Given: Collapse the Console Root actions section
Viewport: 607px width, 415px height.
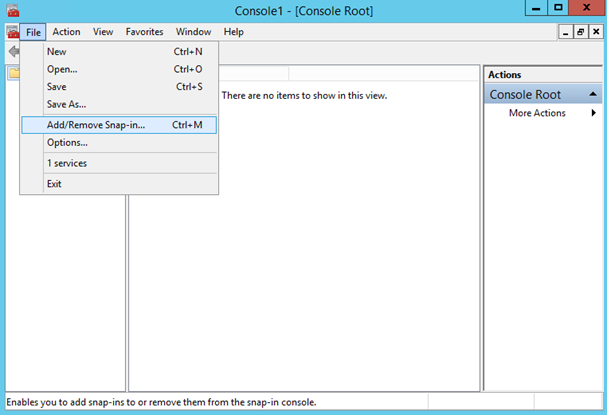Looking at the screenshot, I should click(594, 94).
